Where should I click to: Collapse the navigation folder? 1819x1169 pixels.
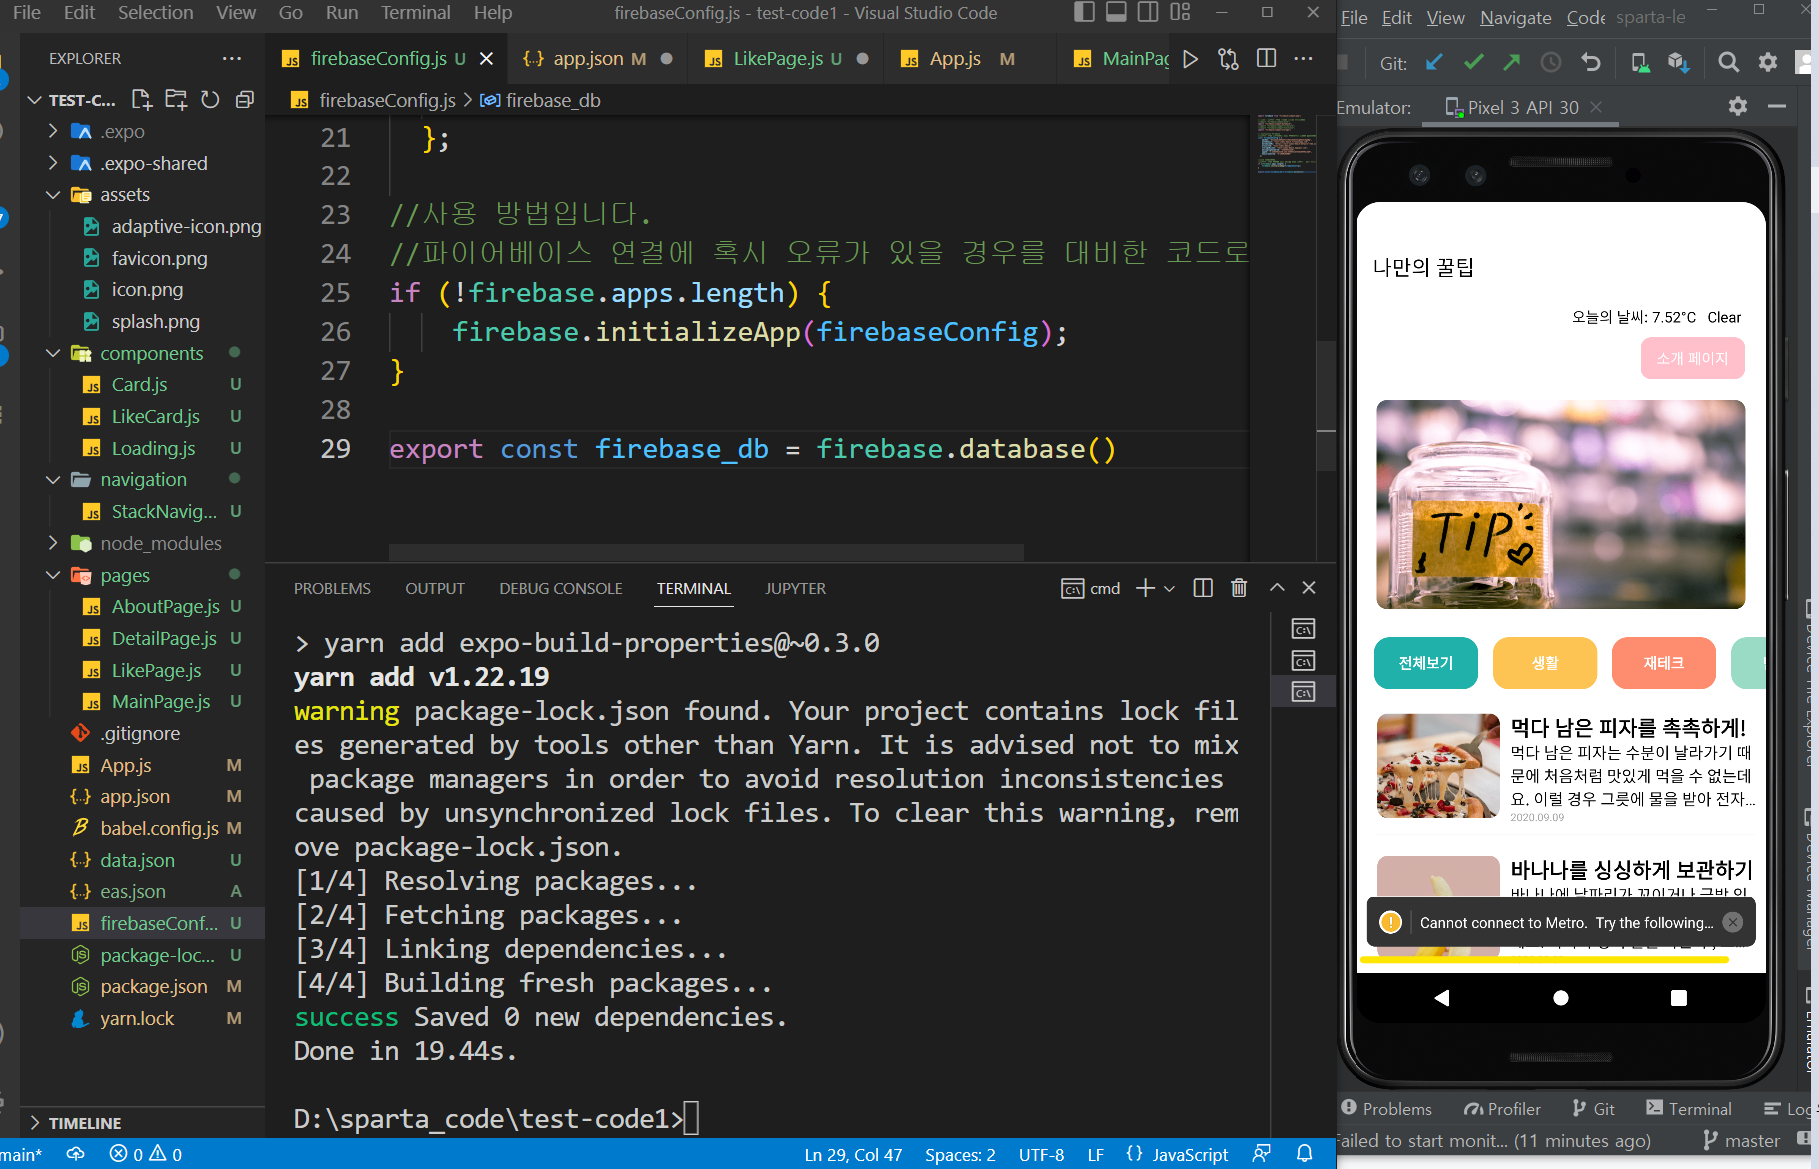click(53, 480)
